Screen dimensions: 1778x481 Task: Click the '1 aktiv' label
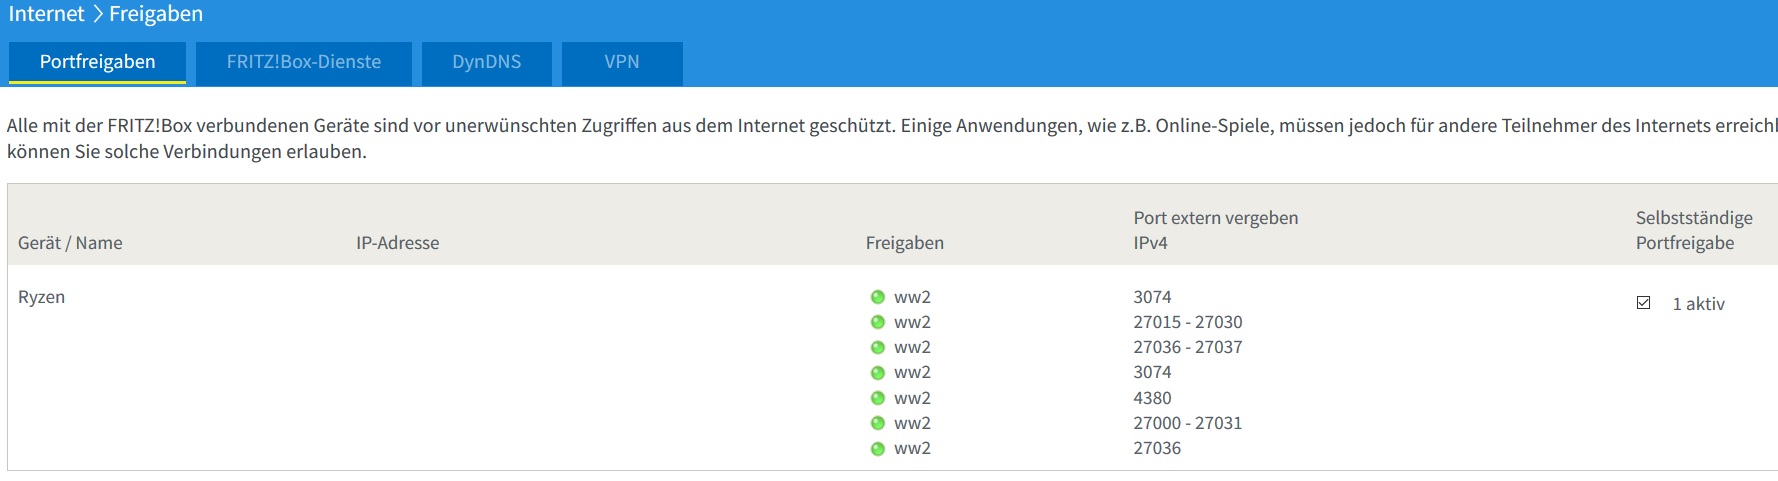[1698, 304]
